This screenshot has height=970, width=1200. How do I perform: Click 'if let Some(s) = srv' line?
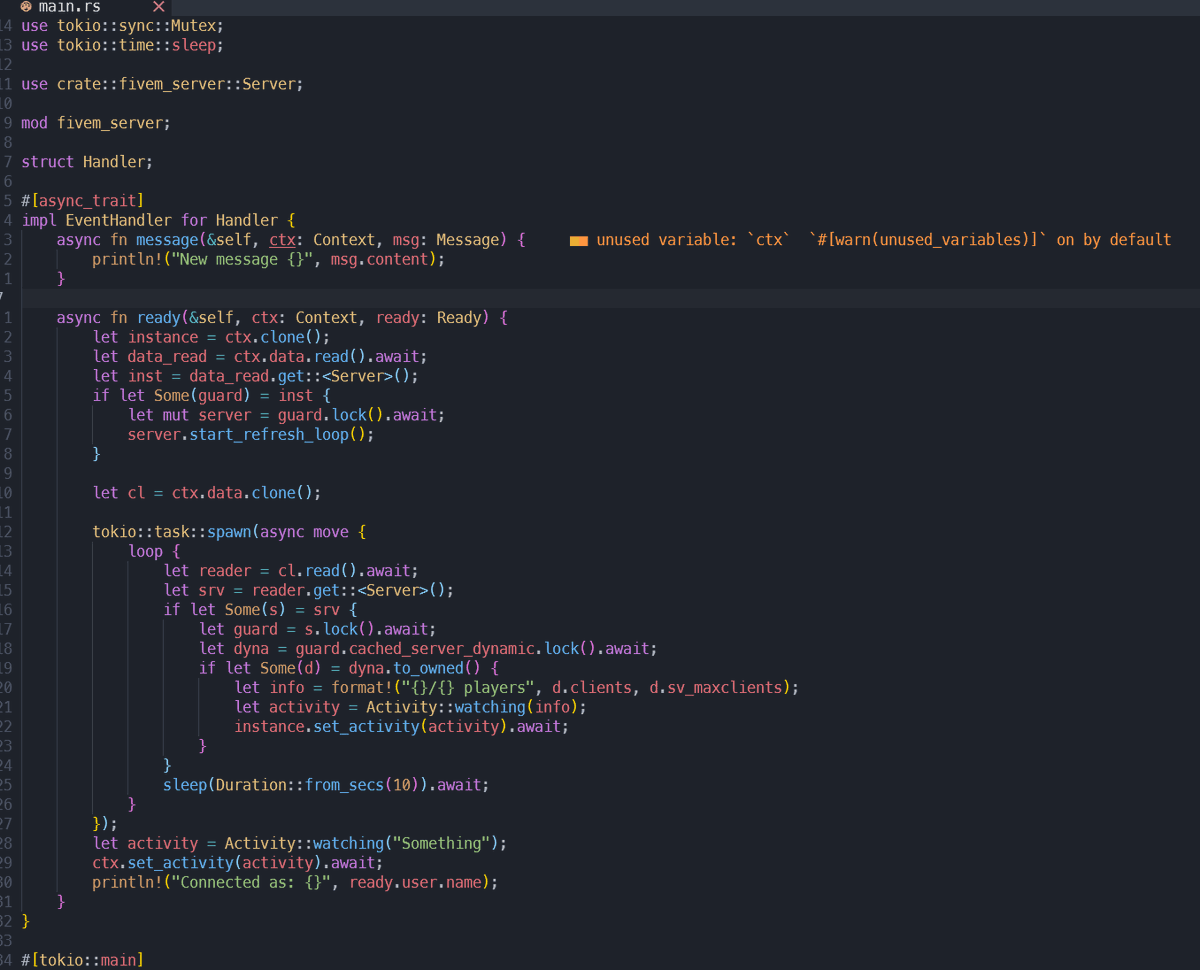tap(260, 610)
